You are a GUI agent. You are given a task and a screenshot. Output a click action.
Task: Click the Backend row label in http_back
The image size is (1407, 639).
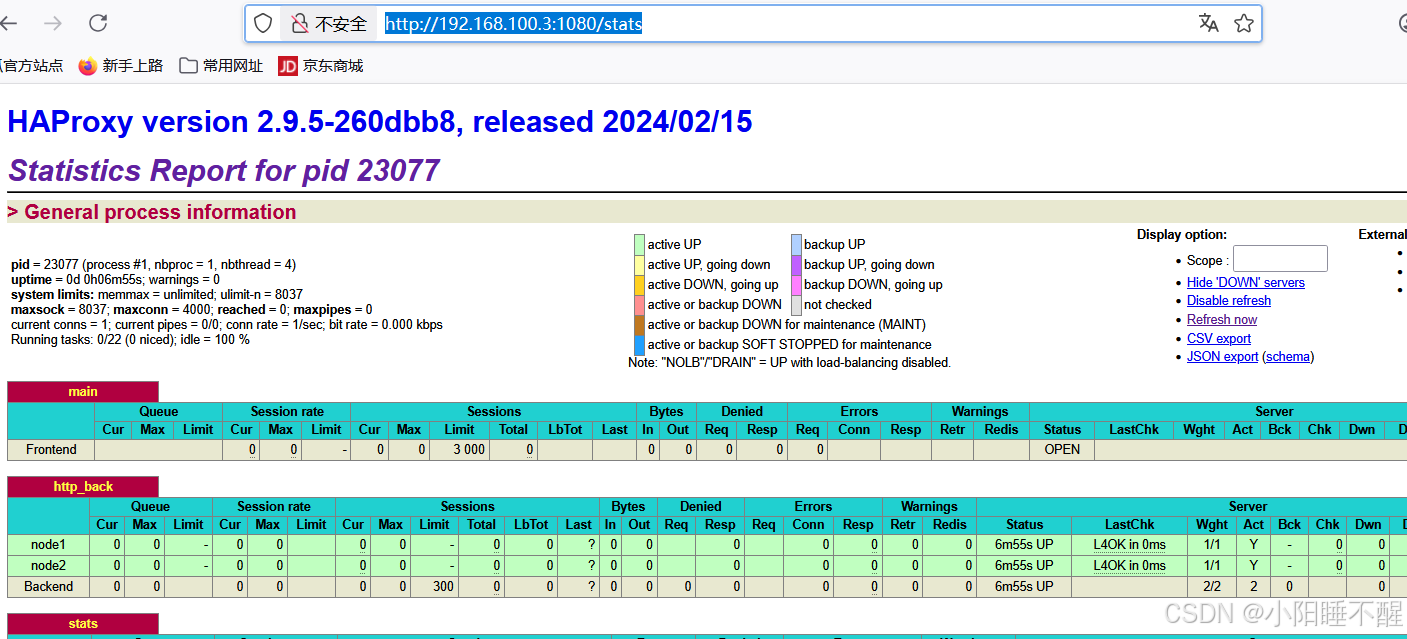pos(49,587)
